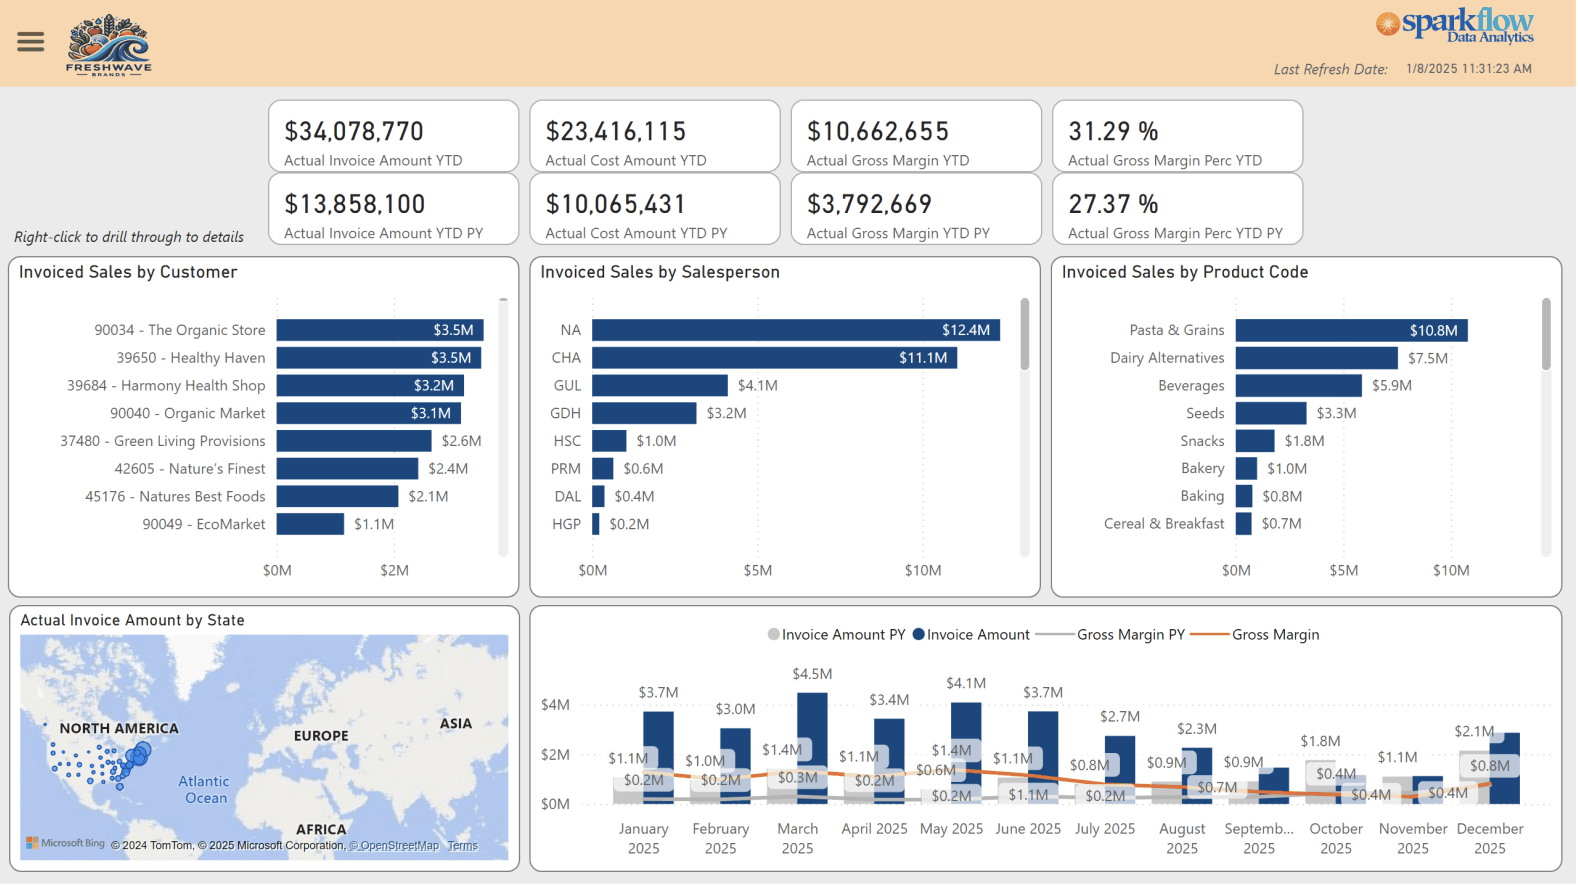
Task: Select the Pasta & Grains $10.8M bar
Action: [1352, 330]
